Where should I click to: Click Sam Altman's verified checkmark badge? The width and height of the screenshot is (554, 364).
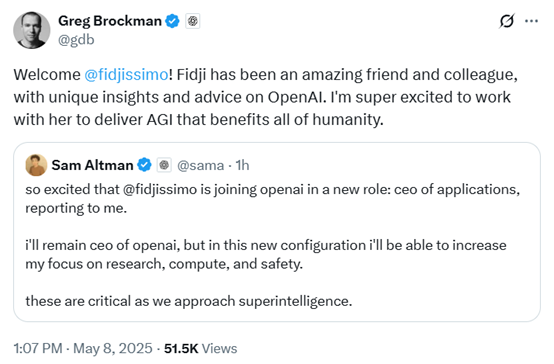[144, 165]
